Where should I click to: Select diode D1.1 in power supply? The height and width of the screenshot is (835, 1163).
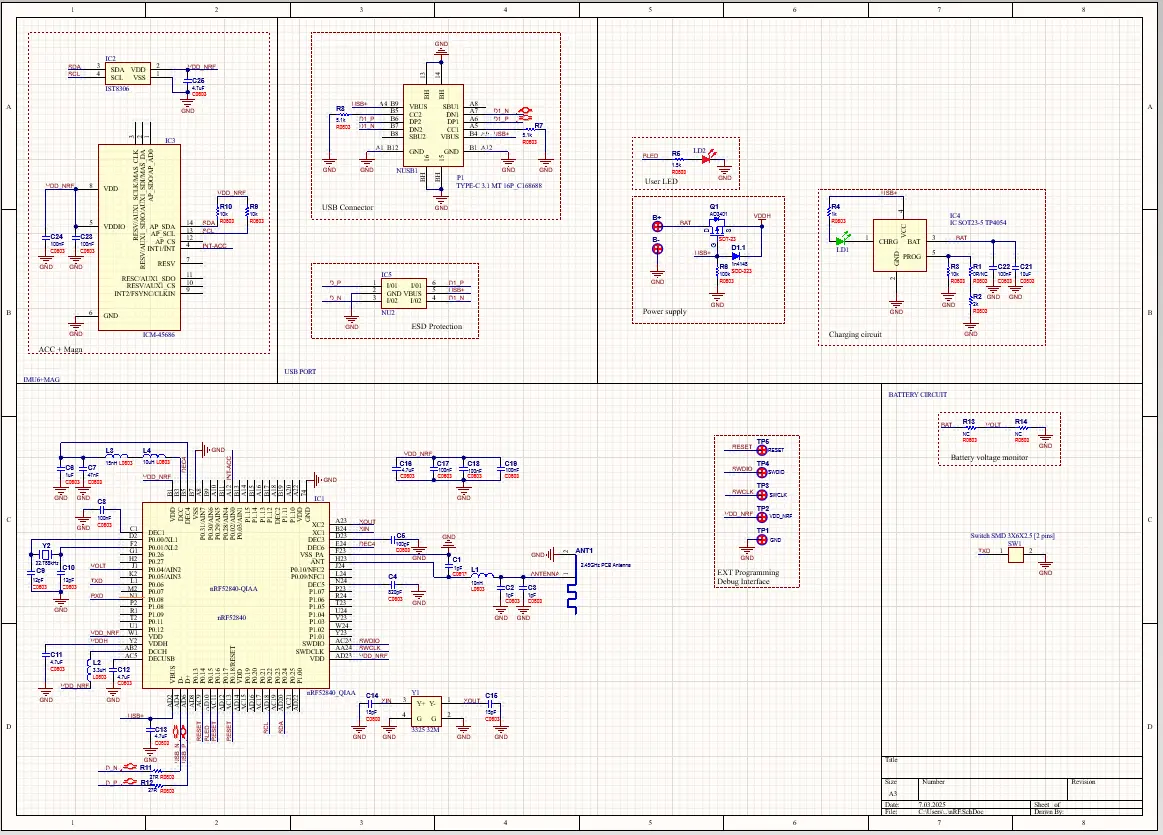pyautogui.click(x=736, y=256)
